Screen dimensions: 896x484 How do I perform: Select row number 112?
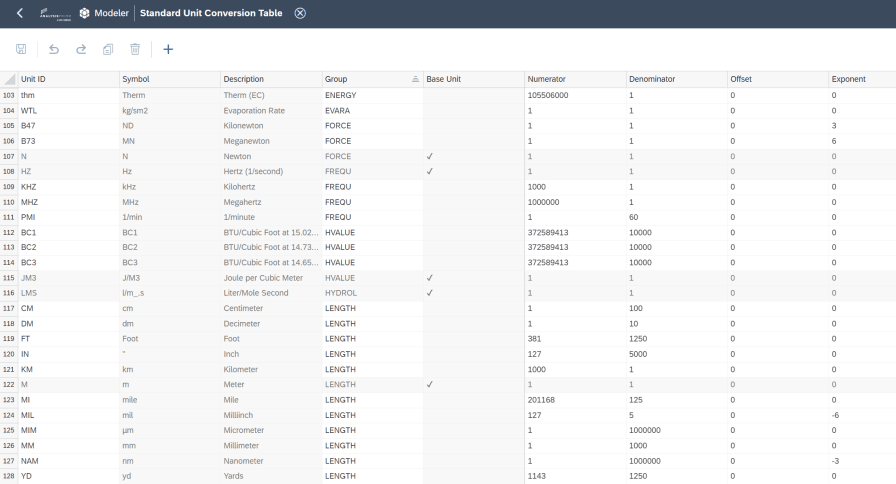point(9,233)
